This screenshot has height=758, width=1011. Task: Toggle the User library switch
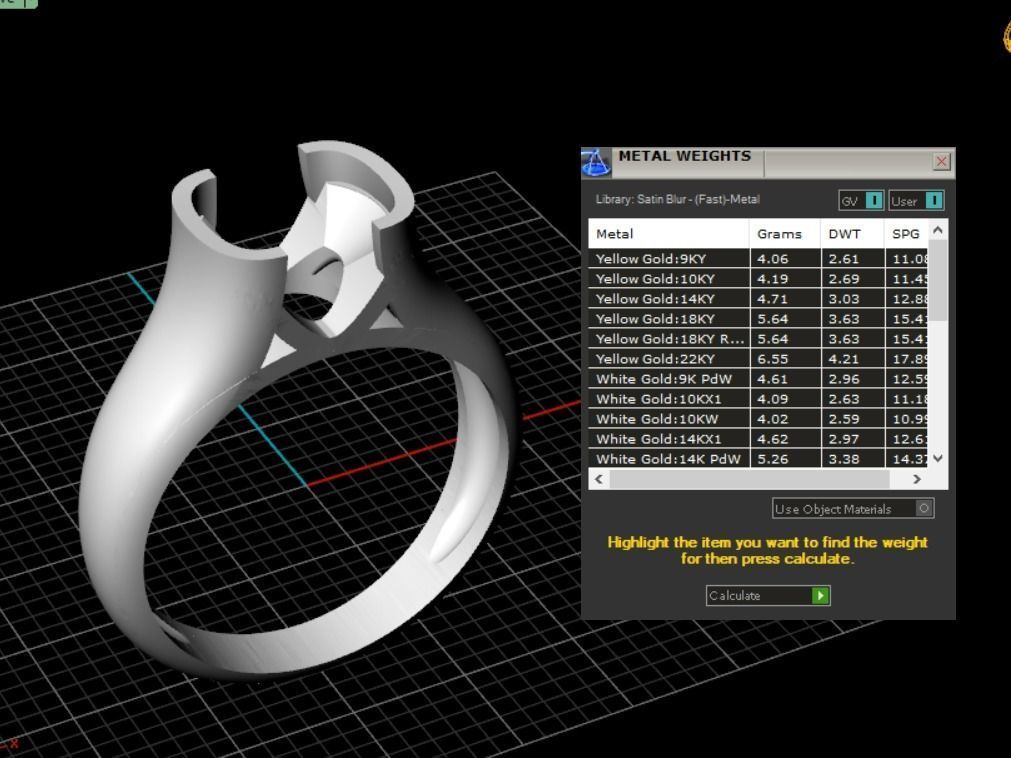pos(916,200)
